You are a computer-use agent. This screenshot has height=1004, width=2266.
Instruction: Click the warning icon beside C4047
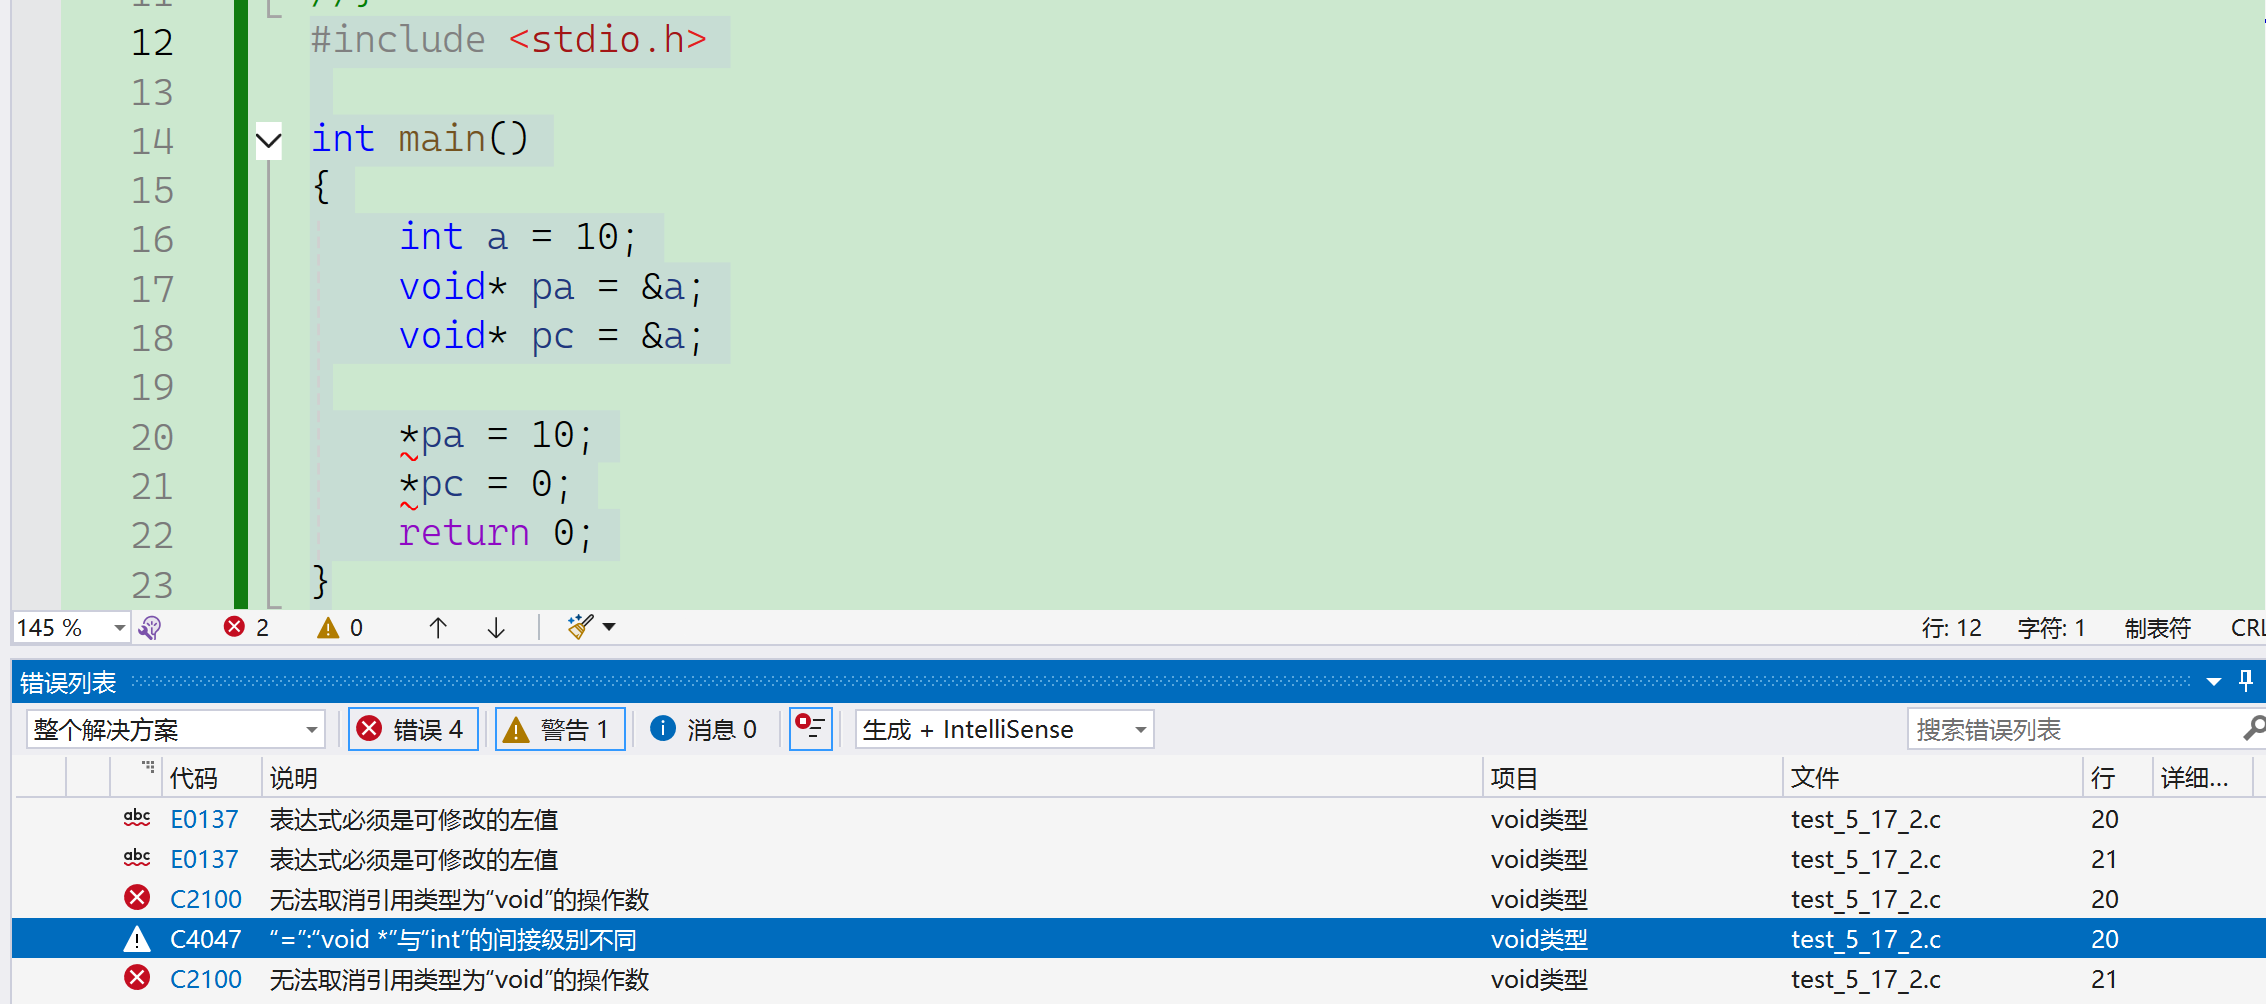137,939
